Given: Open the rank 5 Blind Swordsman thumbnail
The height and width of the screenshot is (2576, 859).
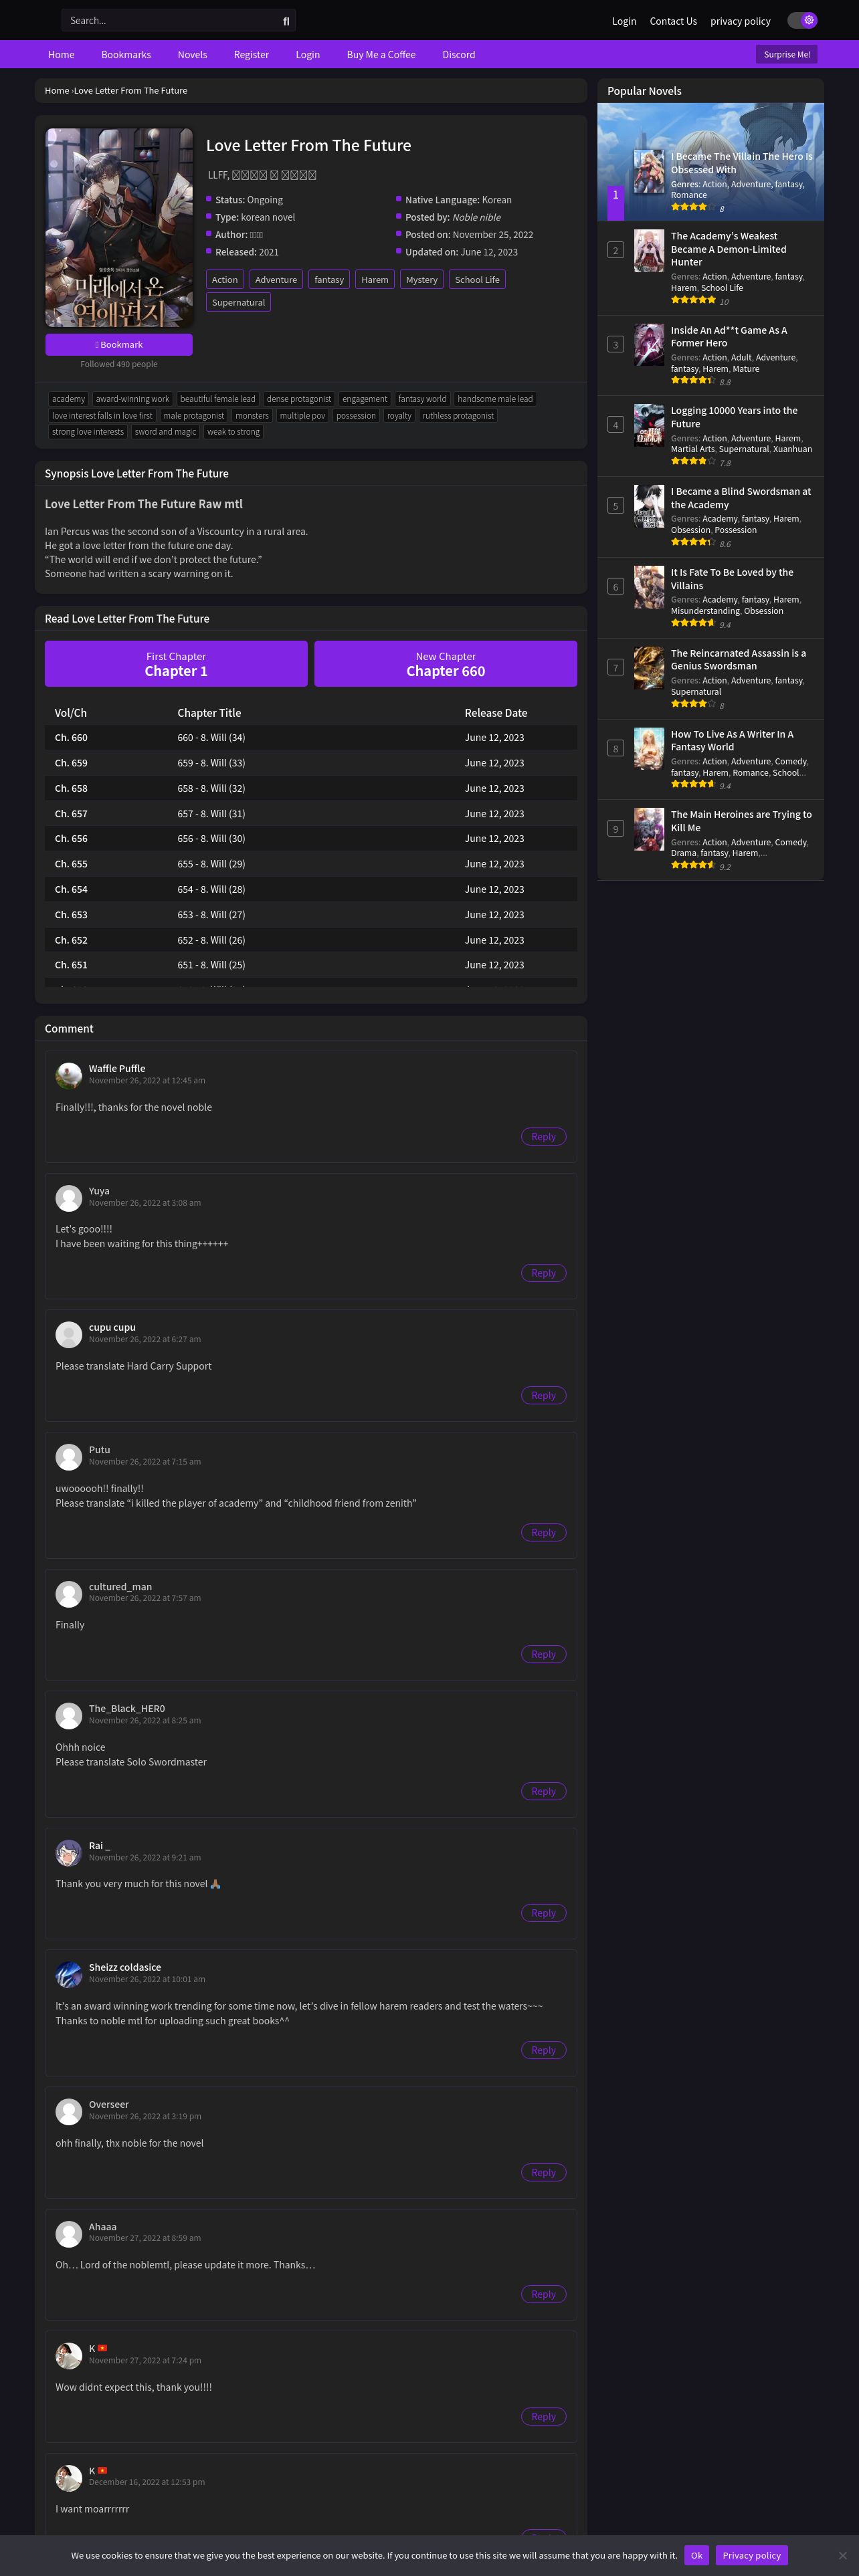Looking at the screenshot, I should click(x=649, y=506).
